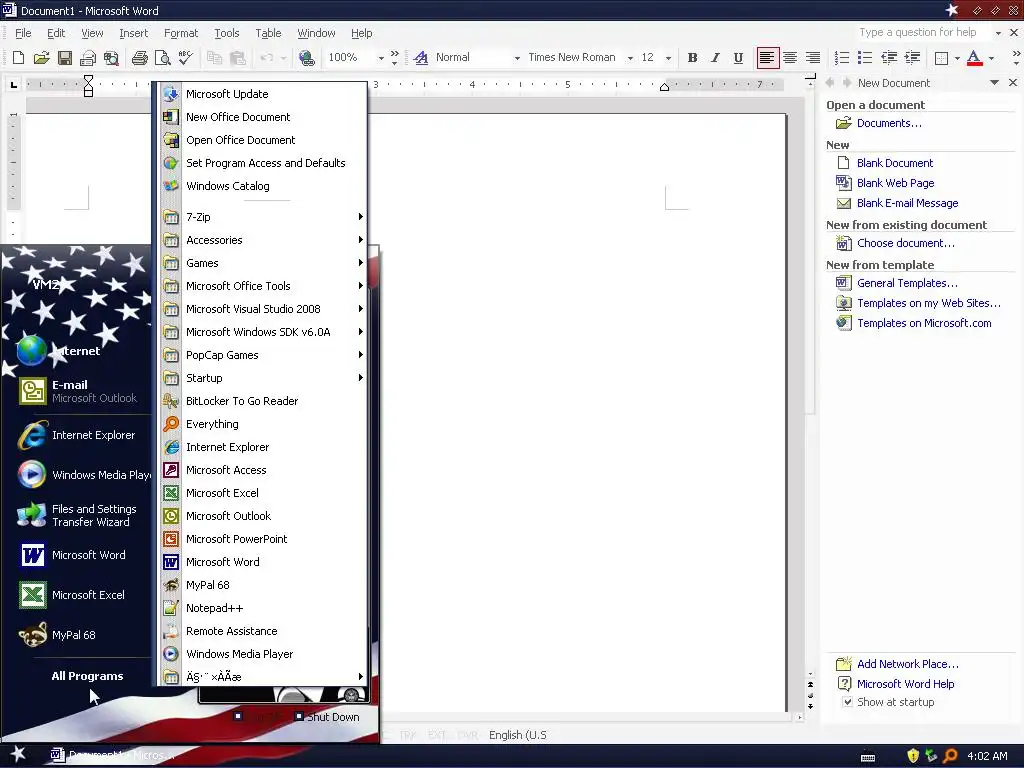Select Center paragraph alignment
The height and width of the screenshot is (768, 1024).
click(790, 57)
